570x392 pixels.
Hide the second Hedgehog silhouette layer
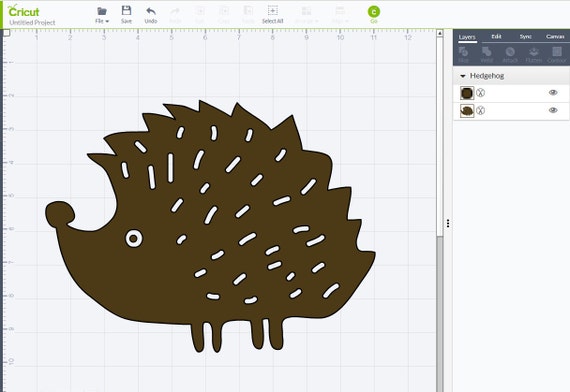[553, 110]
